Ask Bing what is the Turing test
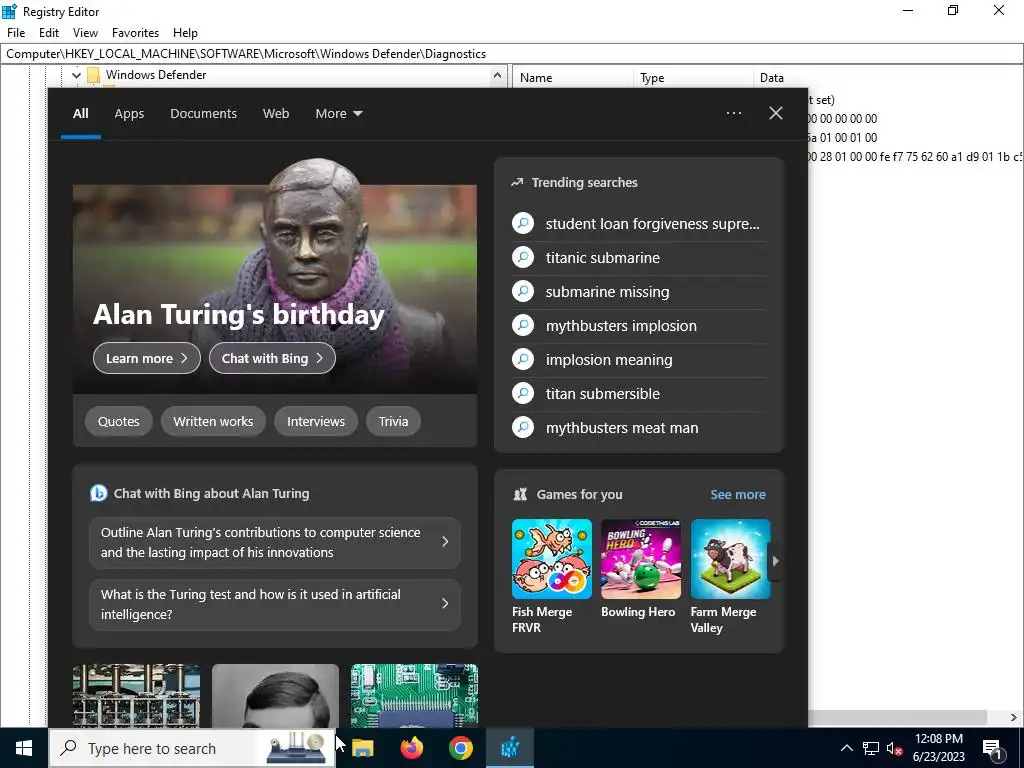Viewport: 1024px width, 768px height. tap(275, 605)
